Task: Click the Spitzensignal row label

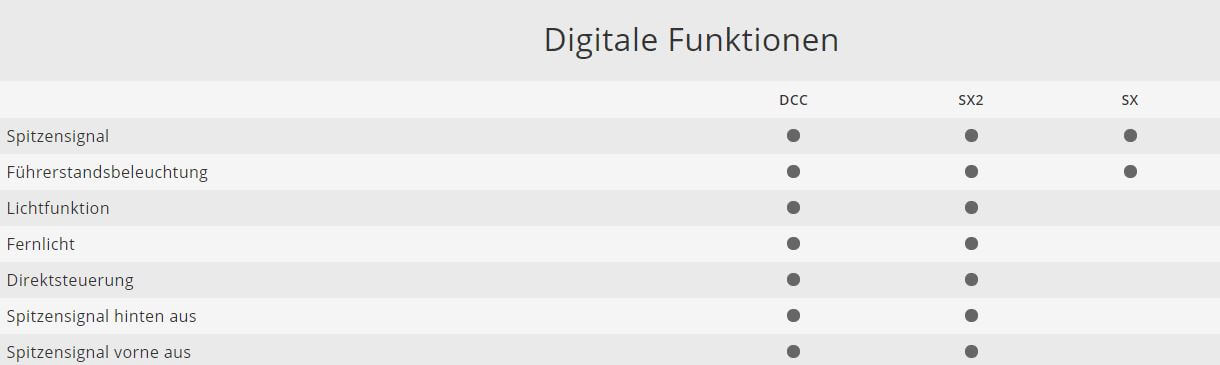Action: [58, 136]
